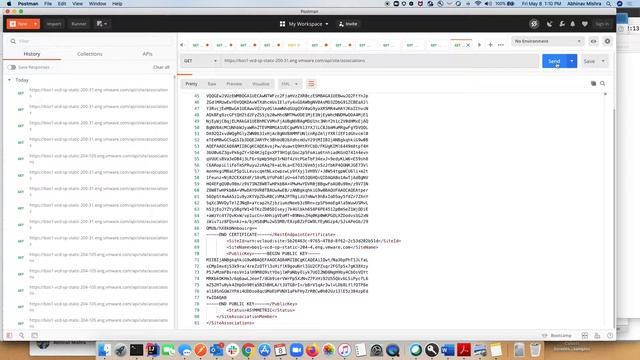Switch two-pane layout icon in status bar
This screenshot has height=360, width=640.
pos(584,336)
